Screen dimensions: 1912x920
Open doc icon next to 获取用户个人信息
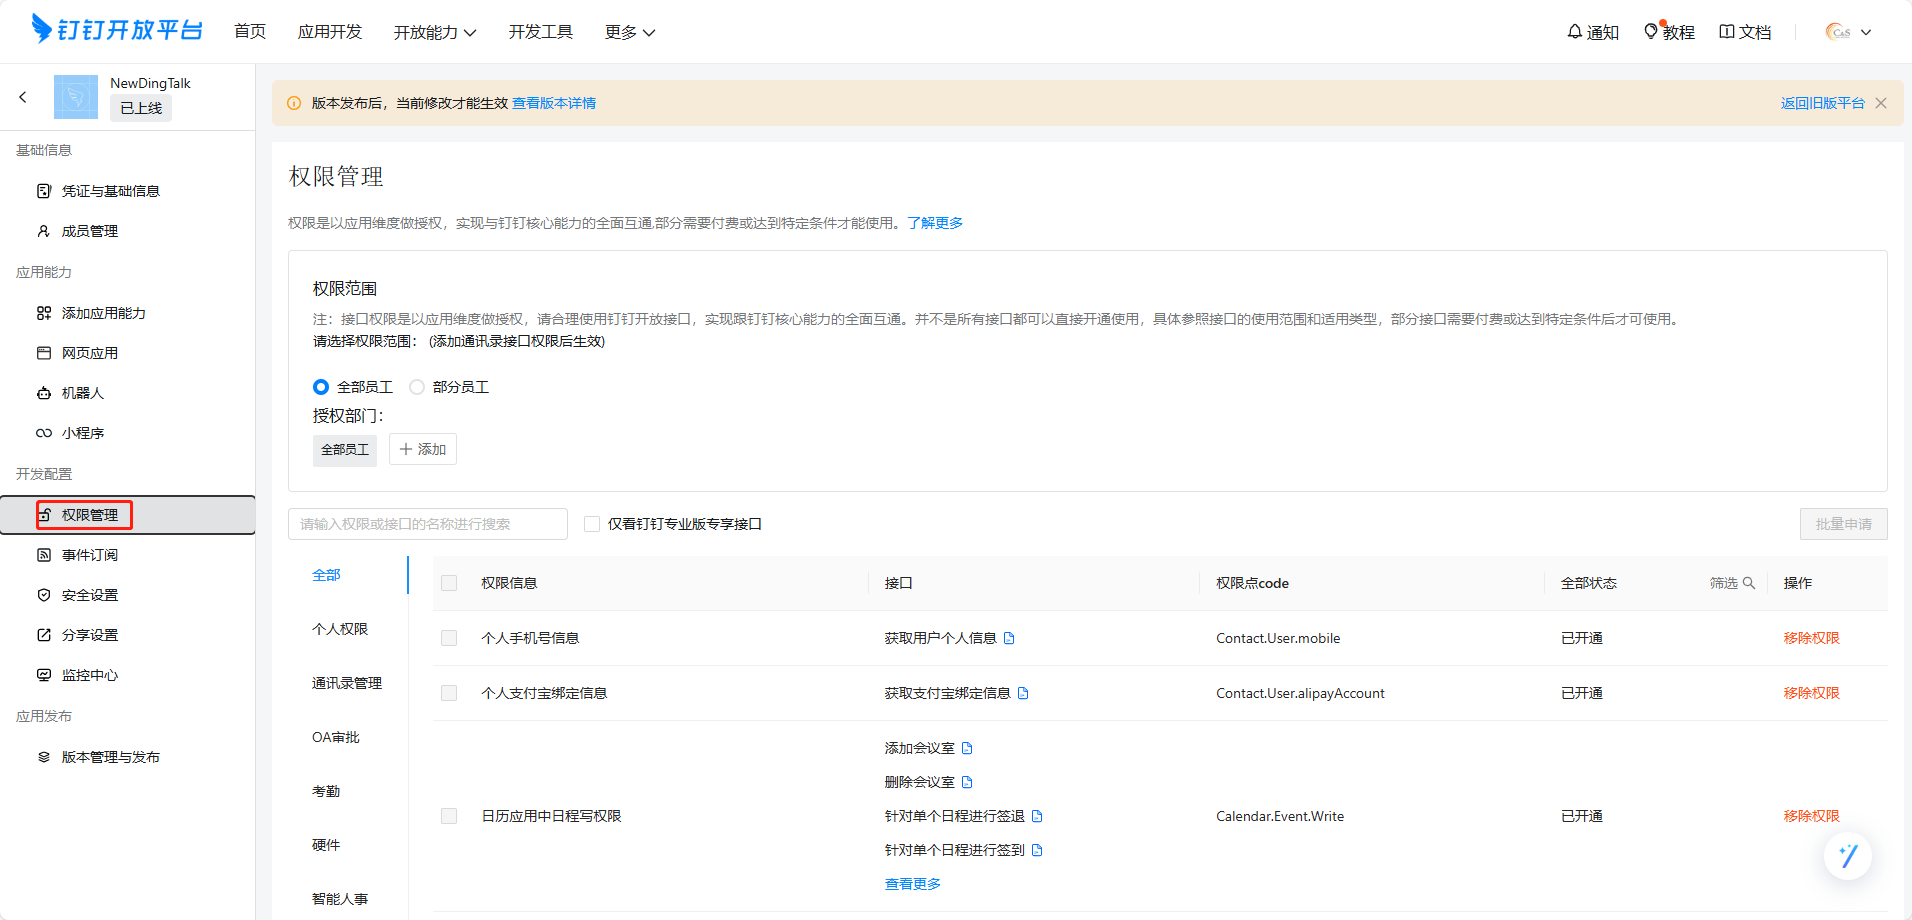point(1009,638)
